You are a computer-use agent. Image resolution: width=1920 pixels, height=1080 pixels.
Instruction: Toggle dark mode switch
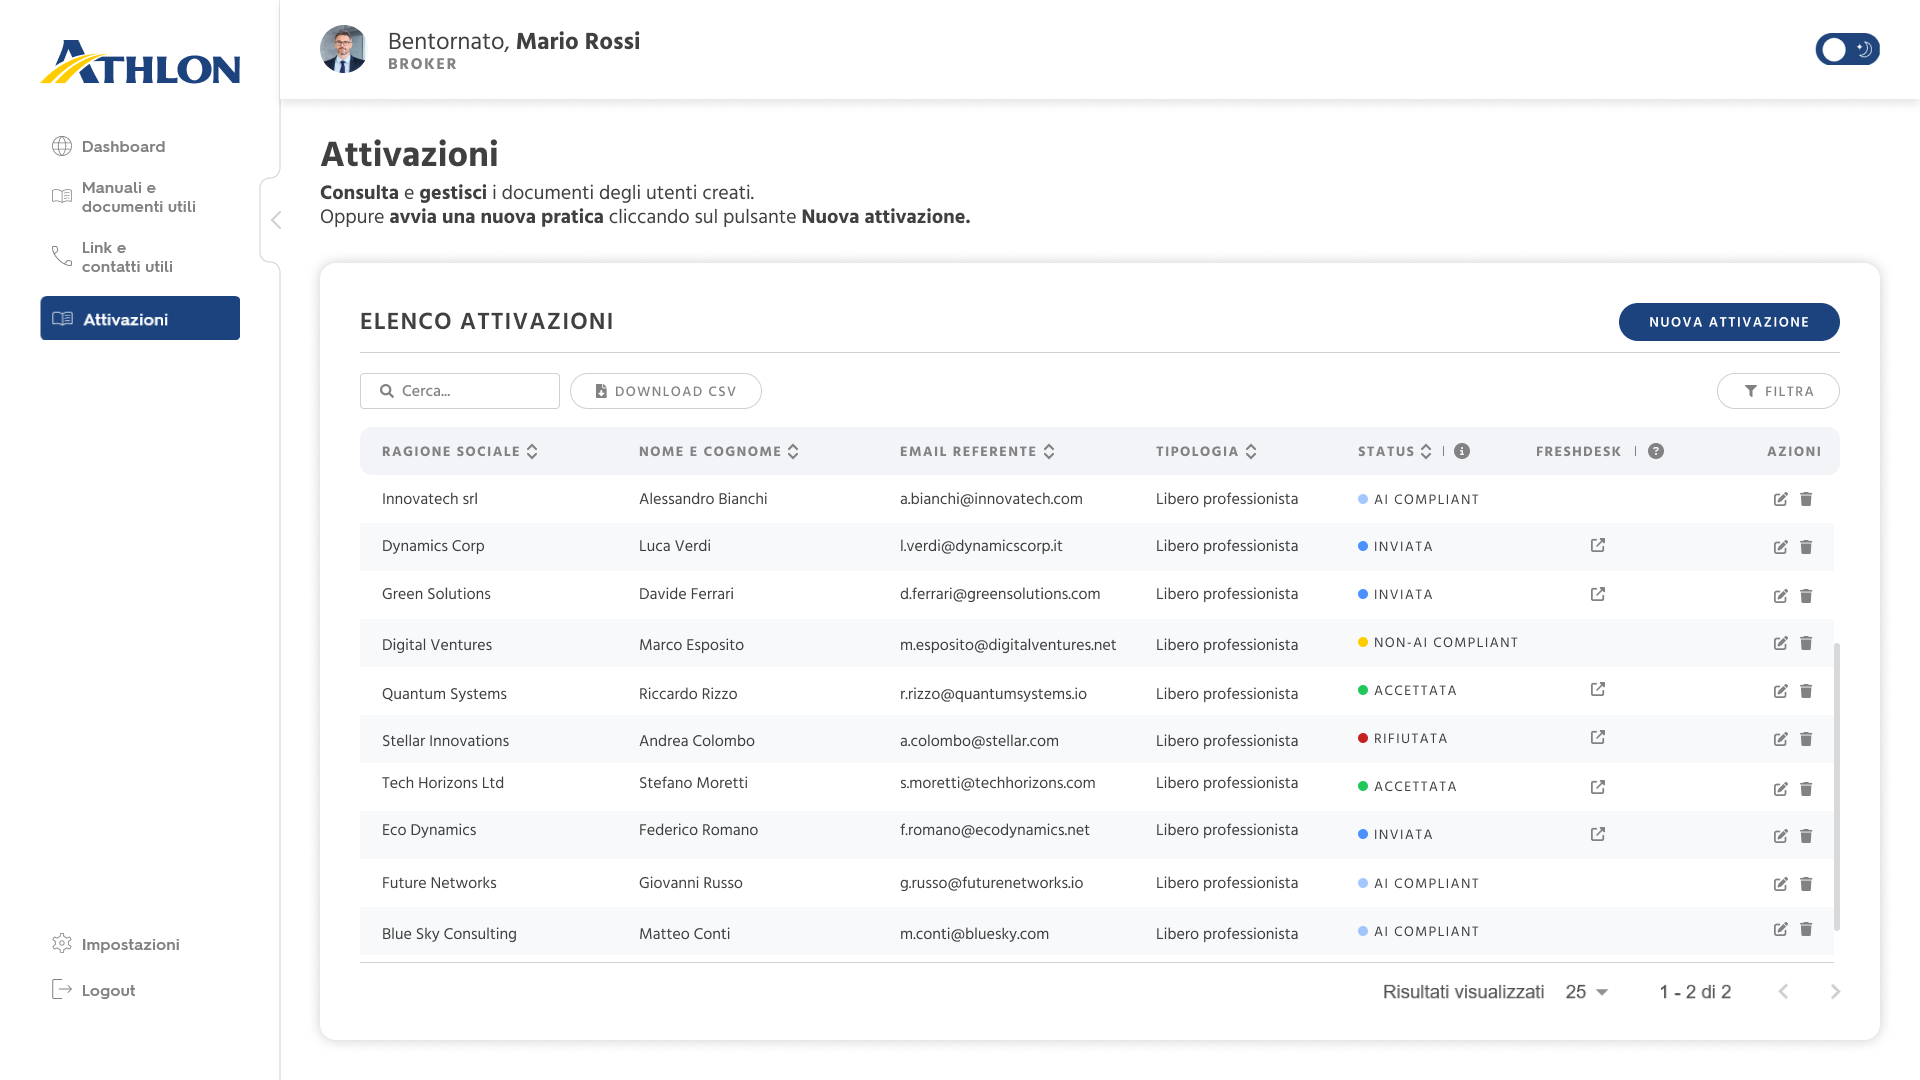coord(1847,49)
